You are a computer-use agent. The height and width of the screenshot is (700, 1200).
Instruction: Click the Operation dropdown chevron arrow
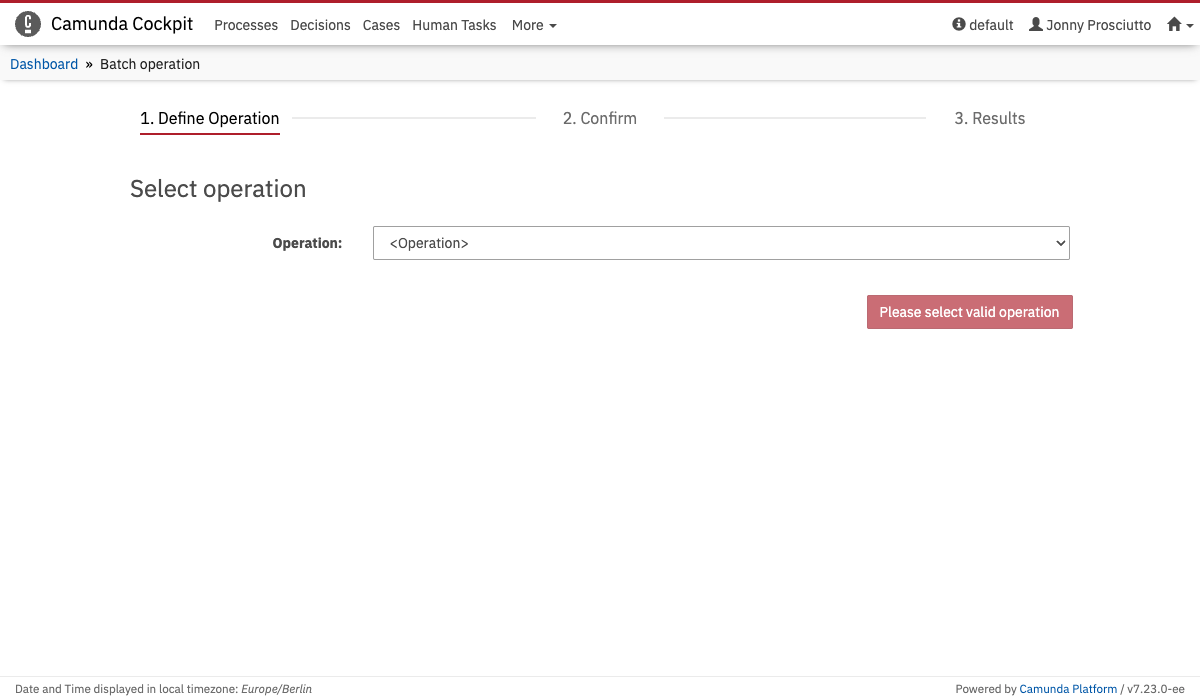tap(1061, 243)
